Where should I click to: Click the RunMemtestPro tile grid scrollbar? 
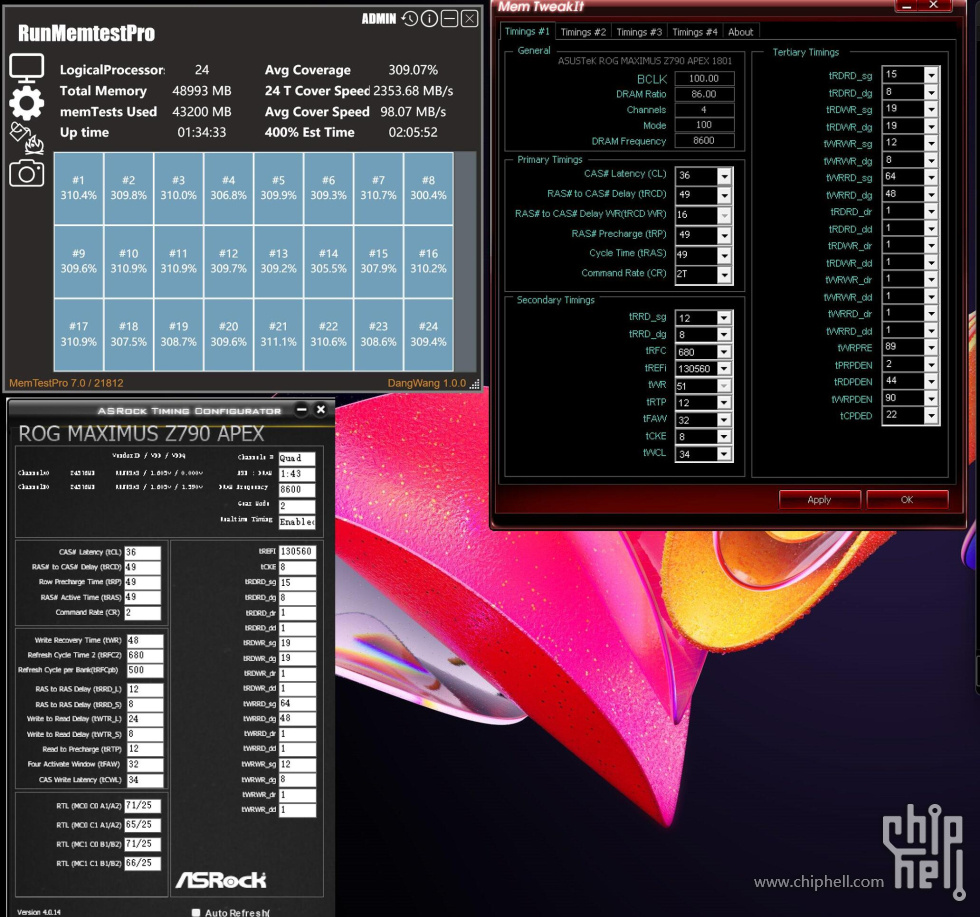coord(464,261)
